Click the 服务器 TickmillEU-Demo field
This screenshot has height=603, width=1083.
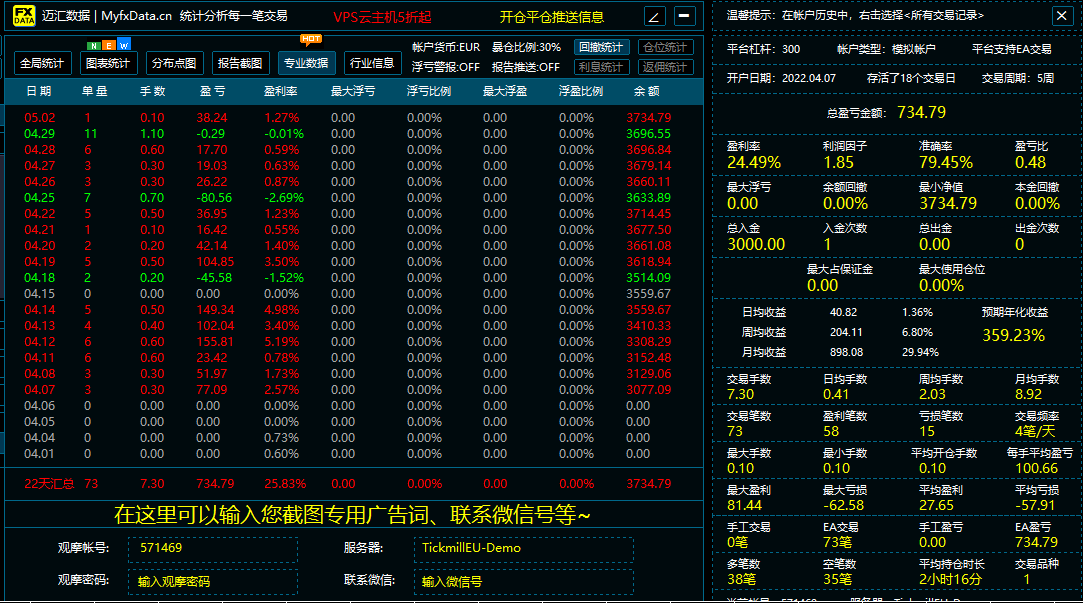[x=524, y=550]
